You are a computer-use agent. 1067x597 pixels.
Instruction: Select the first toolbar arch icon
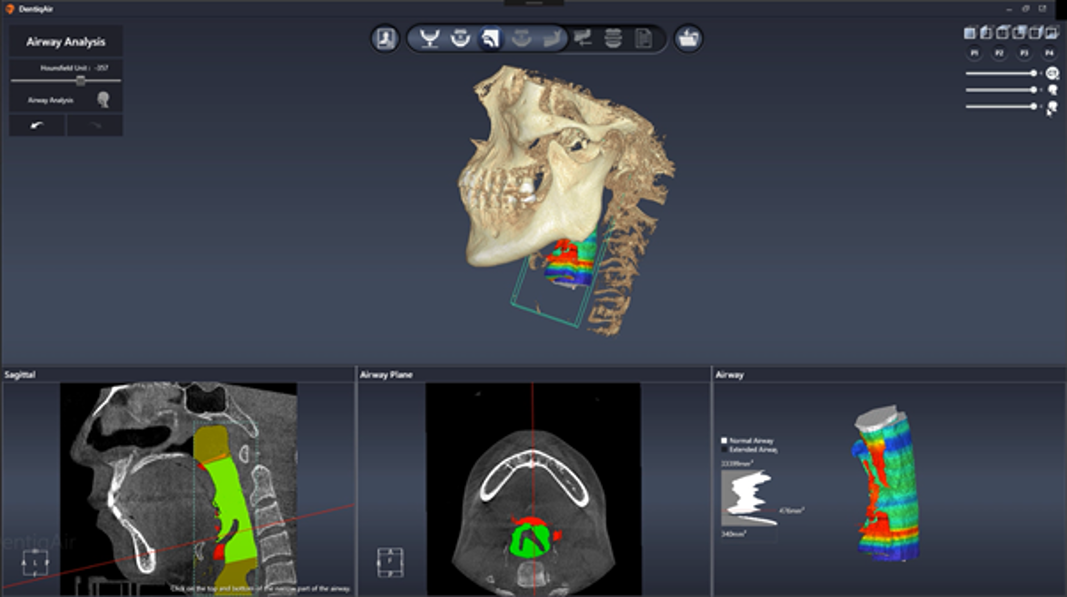431,39
